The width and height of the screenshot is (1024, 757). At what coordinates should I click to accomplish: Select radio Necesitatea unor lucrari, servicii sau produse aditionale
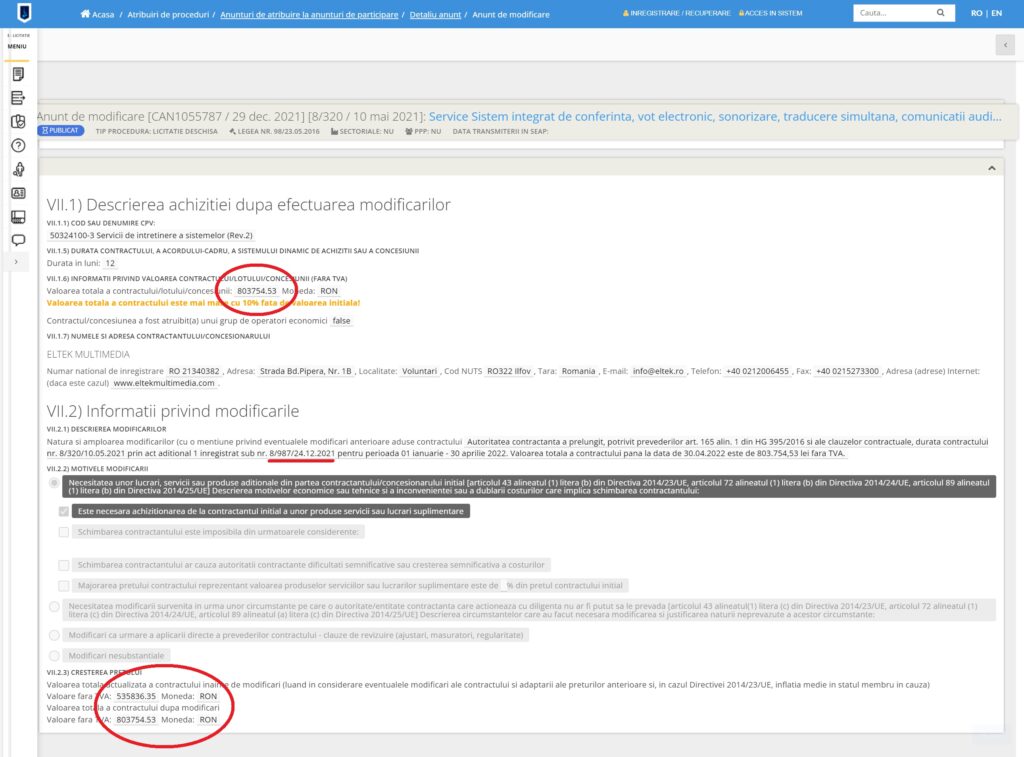tap(54, 483)
